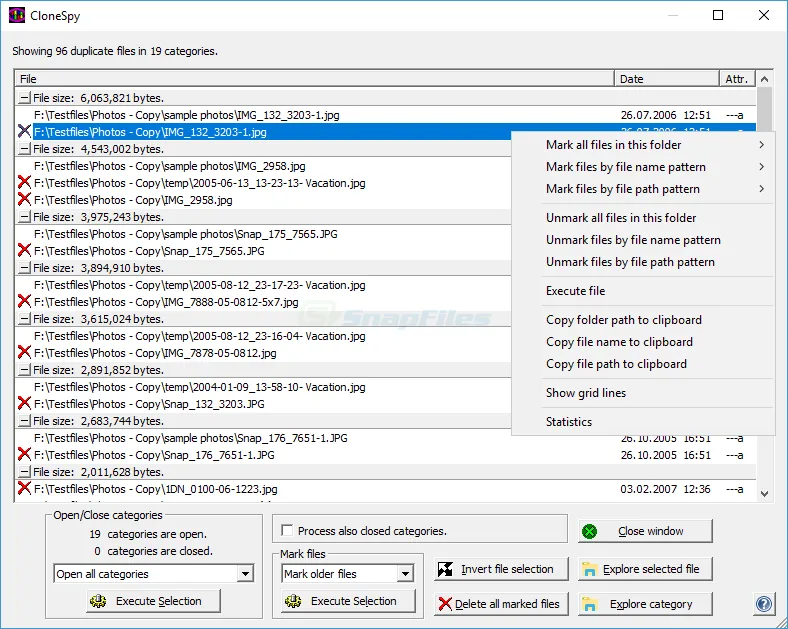
Task: Click the file list vertical scrollbar thumb
Action: click(764, 109)
